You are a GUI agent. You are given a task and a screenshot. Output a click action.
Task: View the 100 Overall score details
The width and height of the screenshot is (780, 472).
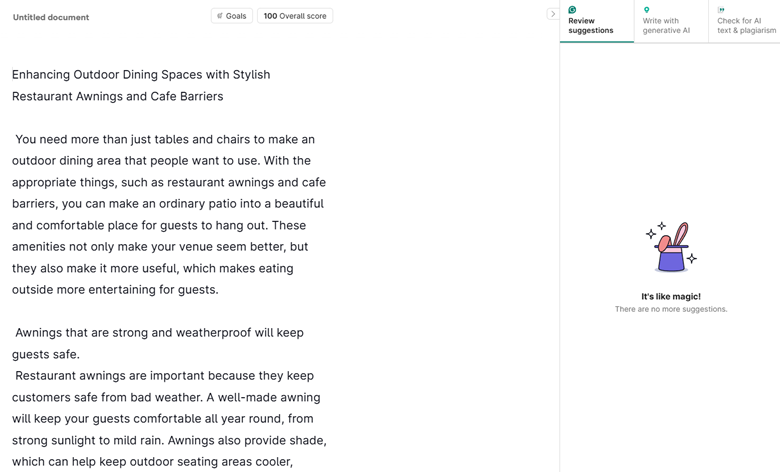coord(295,16)
